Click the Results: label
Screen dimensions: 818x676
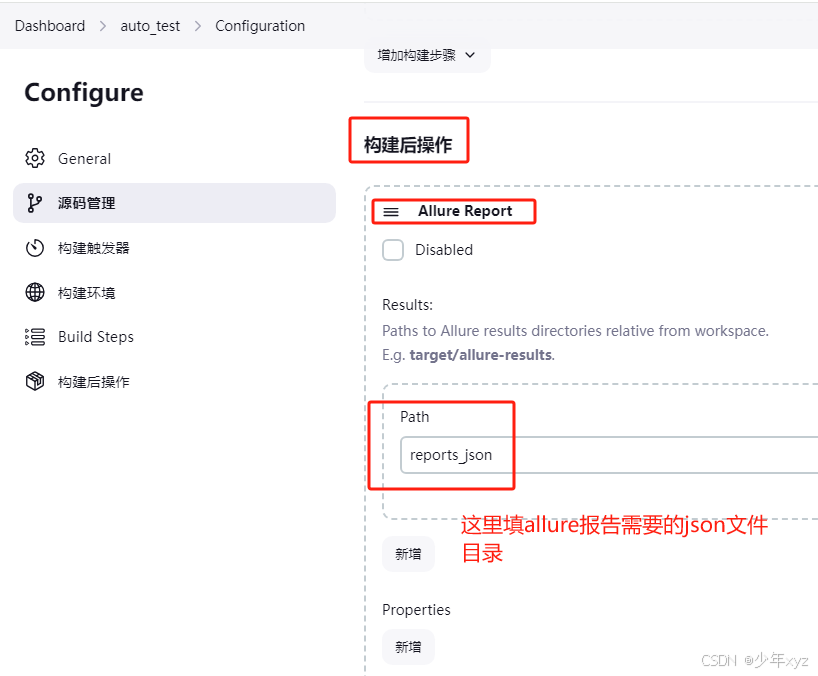pos(407,305)
